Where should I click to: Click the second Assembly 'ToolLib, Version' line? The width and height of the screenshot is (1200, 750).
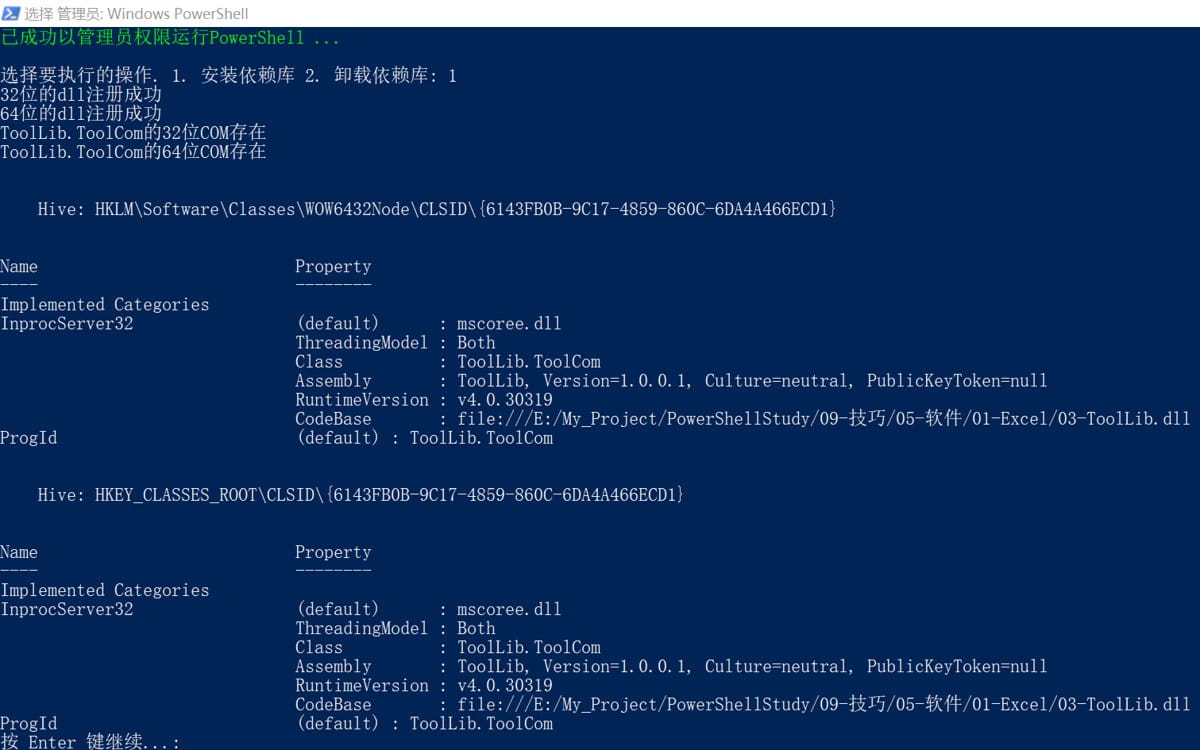point(752,667)
